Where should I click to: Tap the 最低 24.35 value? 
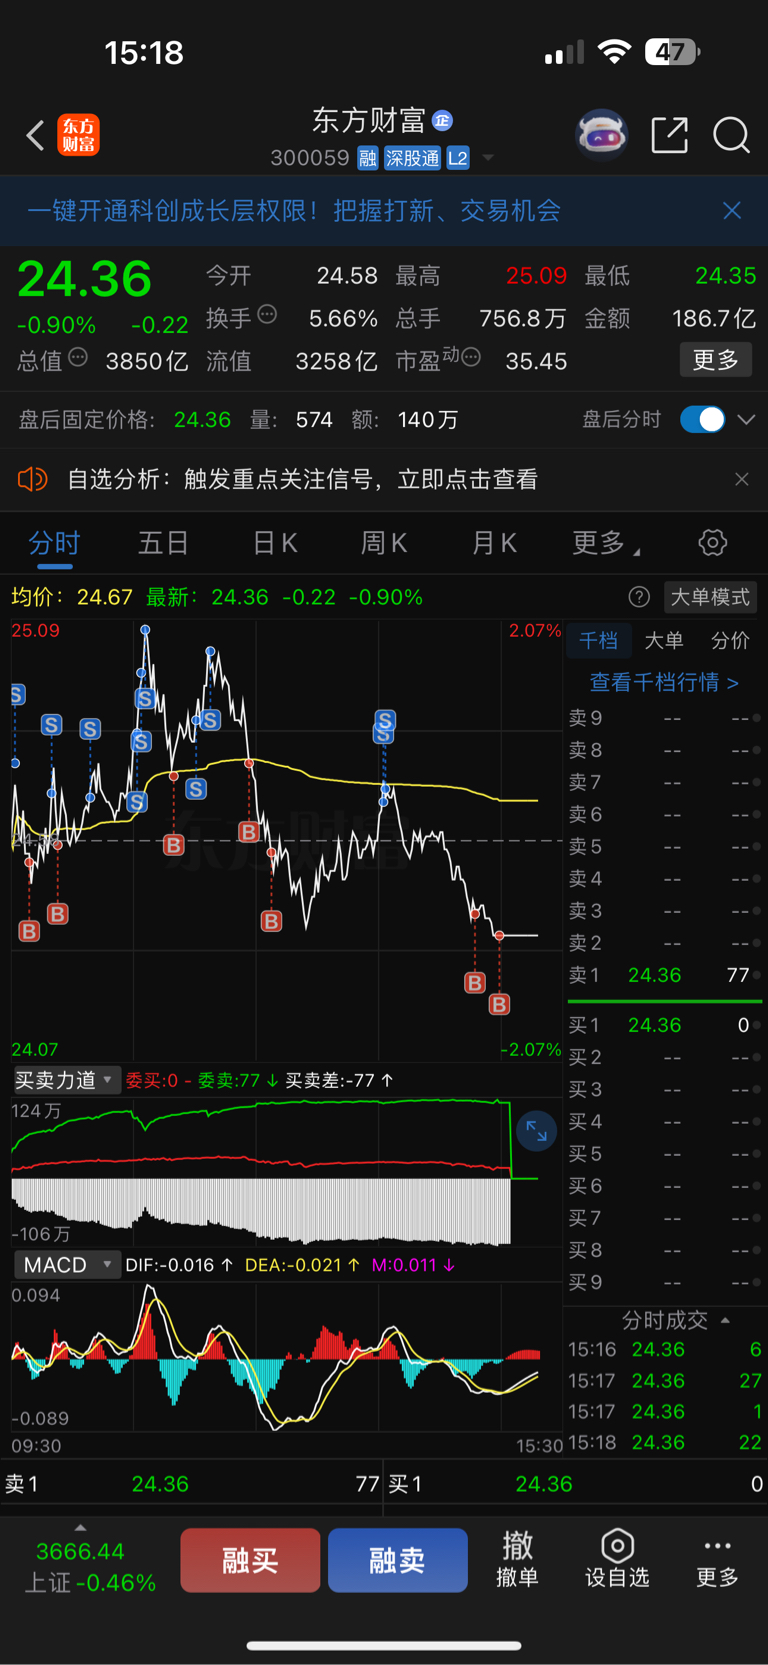tap(726, 275)
